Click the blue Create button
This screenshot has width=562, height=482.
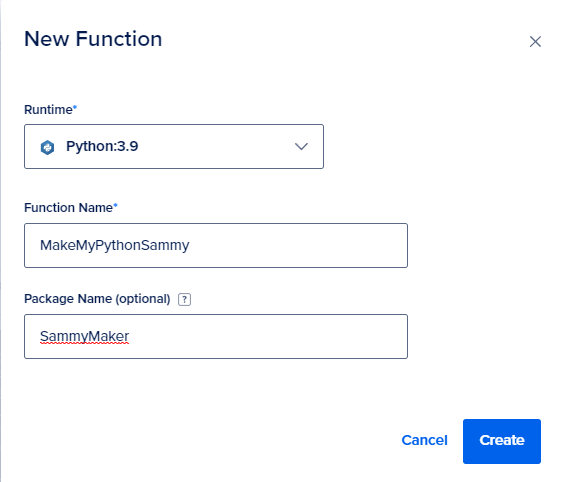(x=502, y=442)
